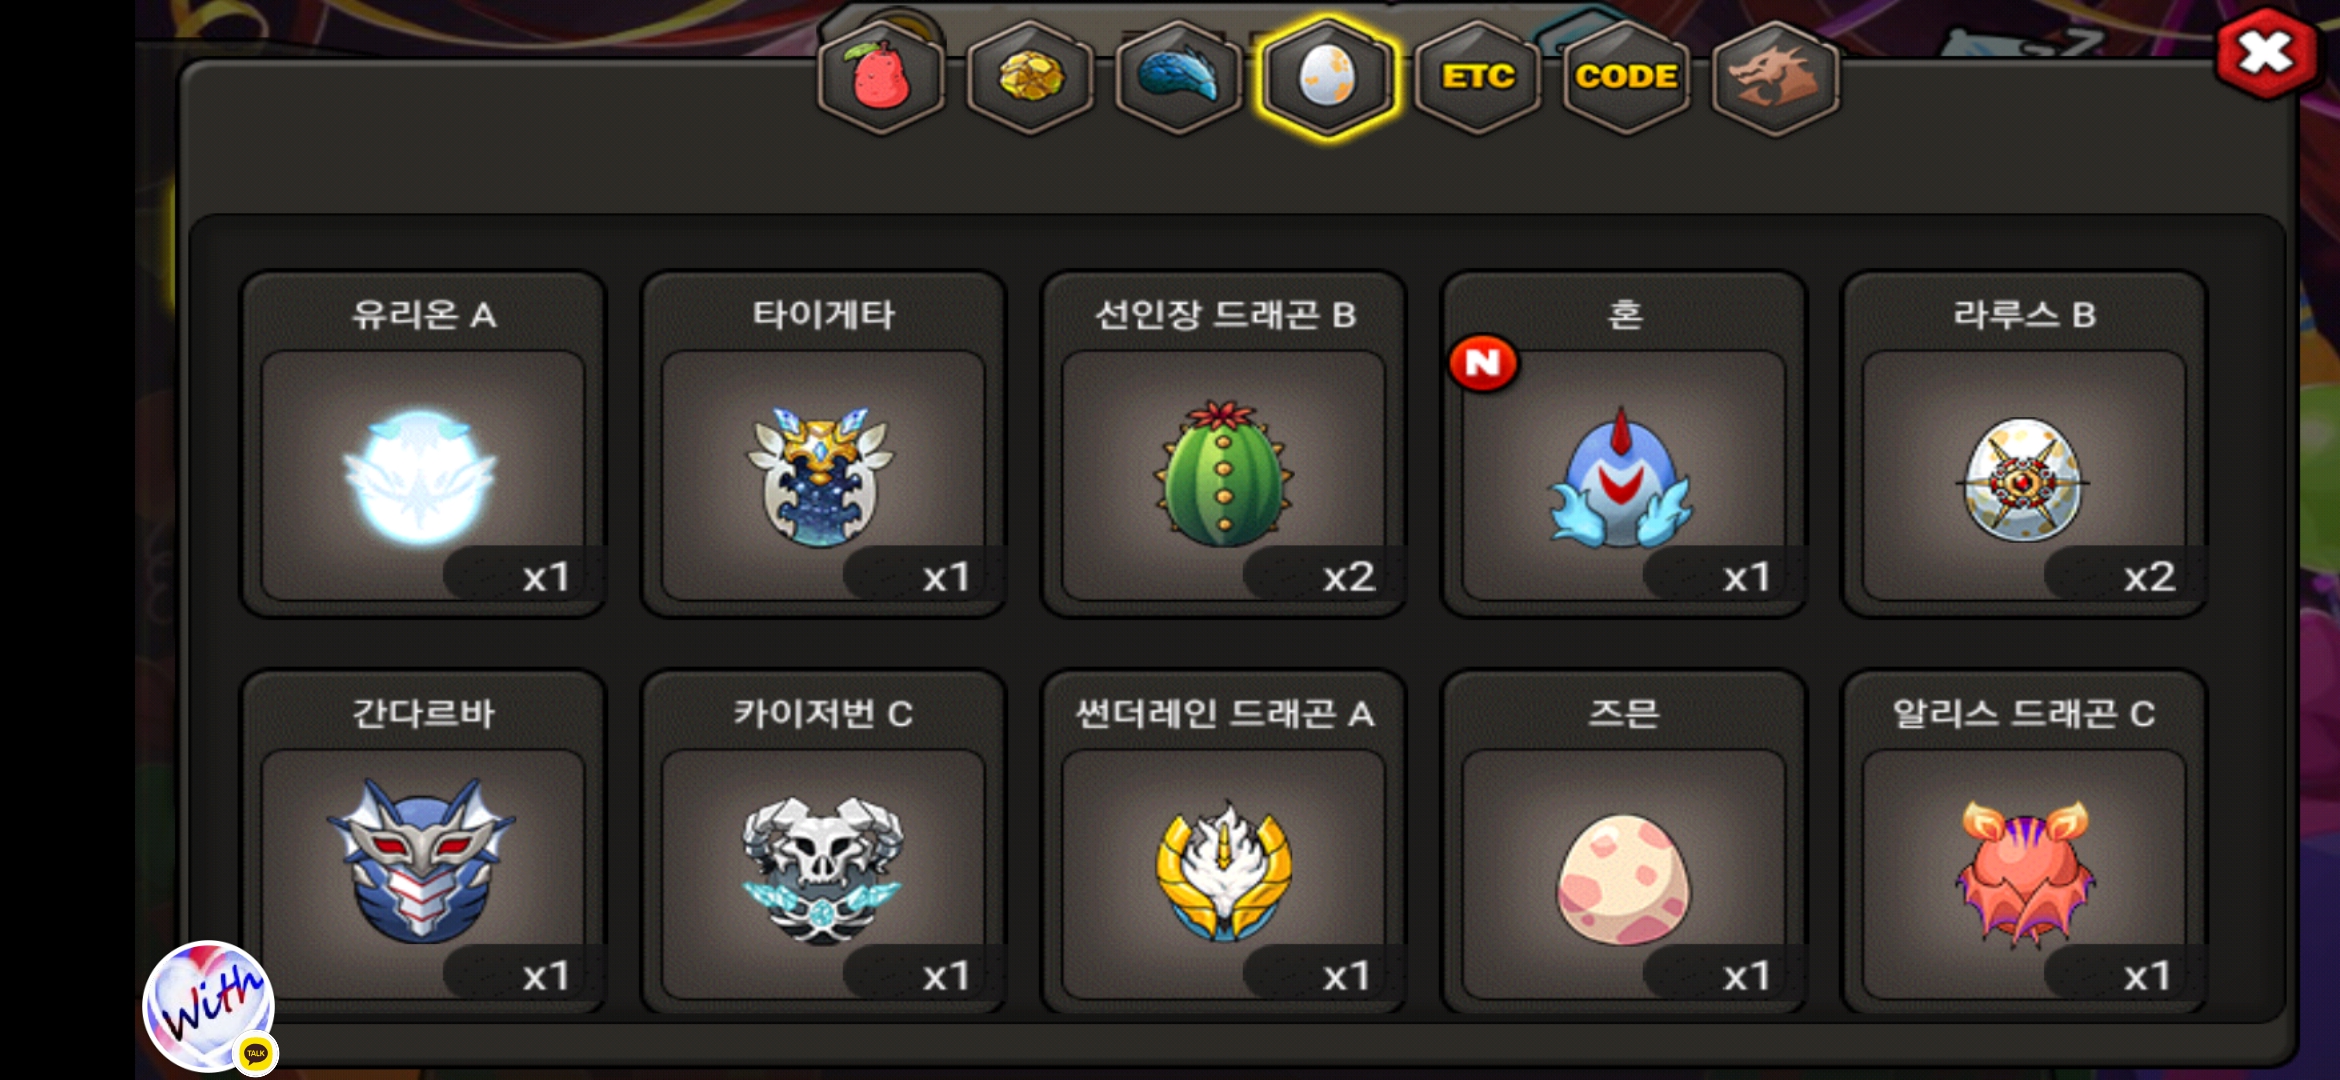Viewport: 2340px width, 1080px height.
Task: Select the glowing 유리온 A egg
Action: (423, 444)
